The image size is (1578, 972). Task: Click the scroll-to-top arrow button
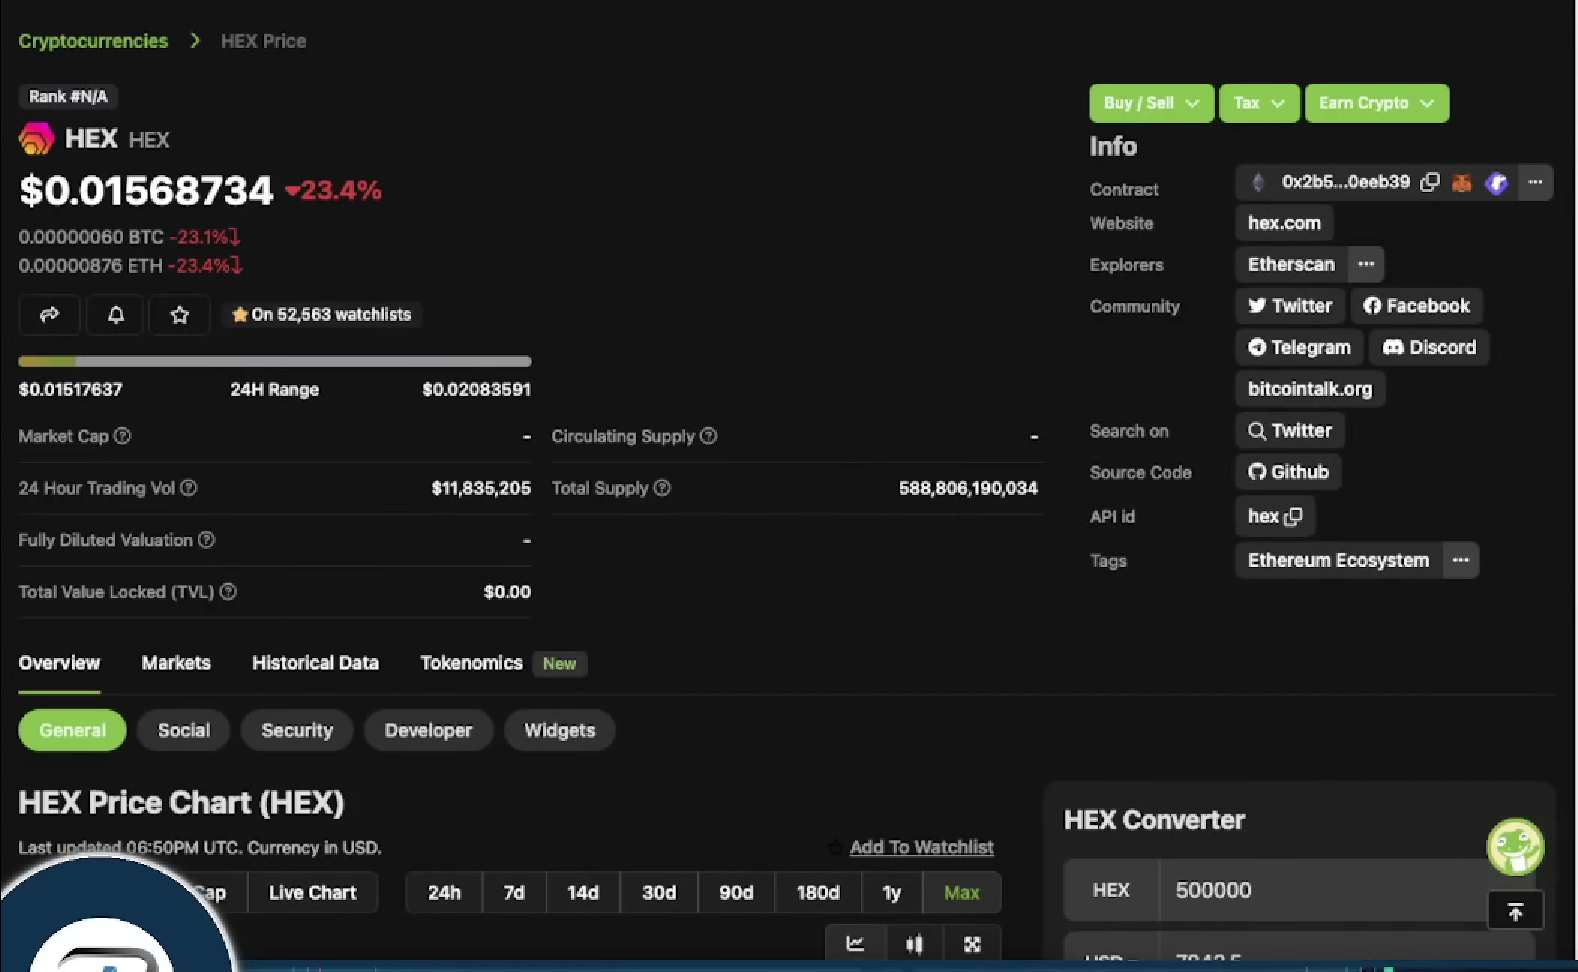point(1515,911)
